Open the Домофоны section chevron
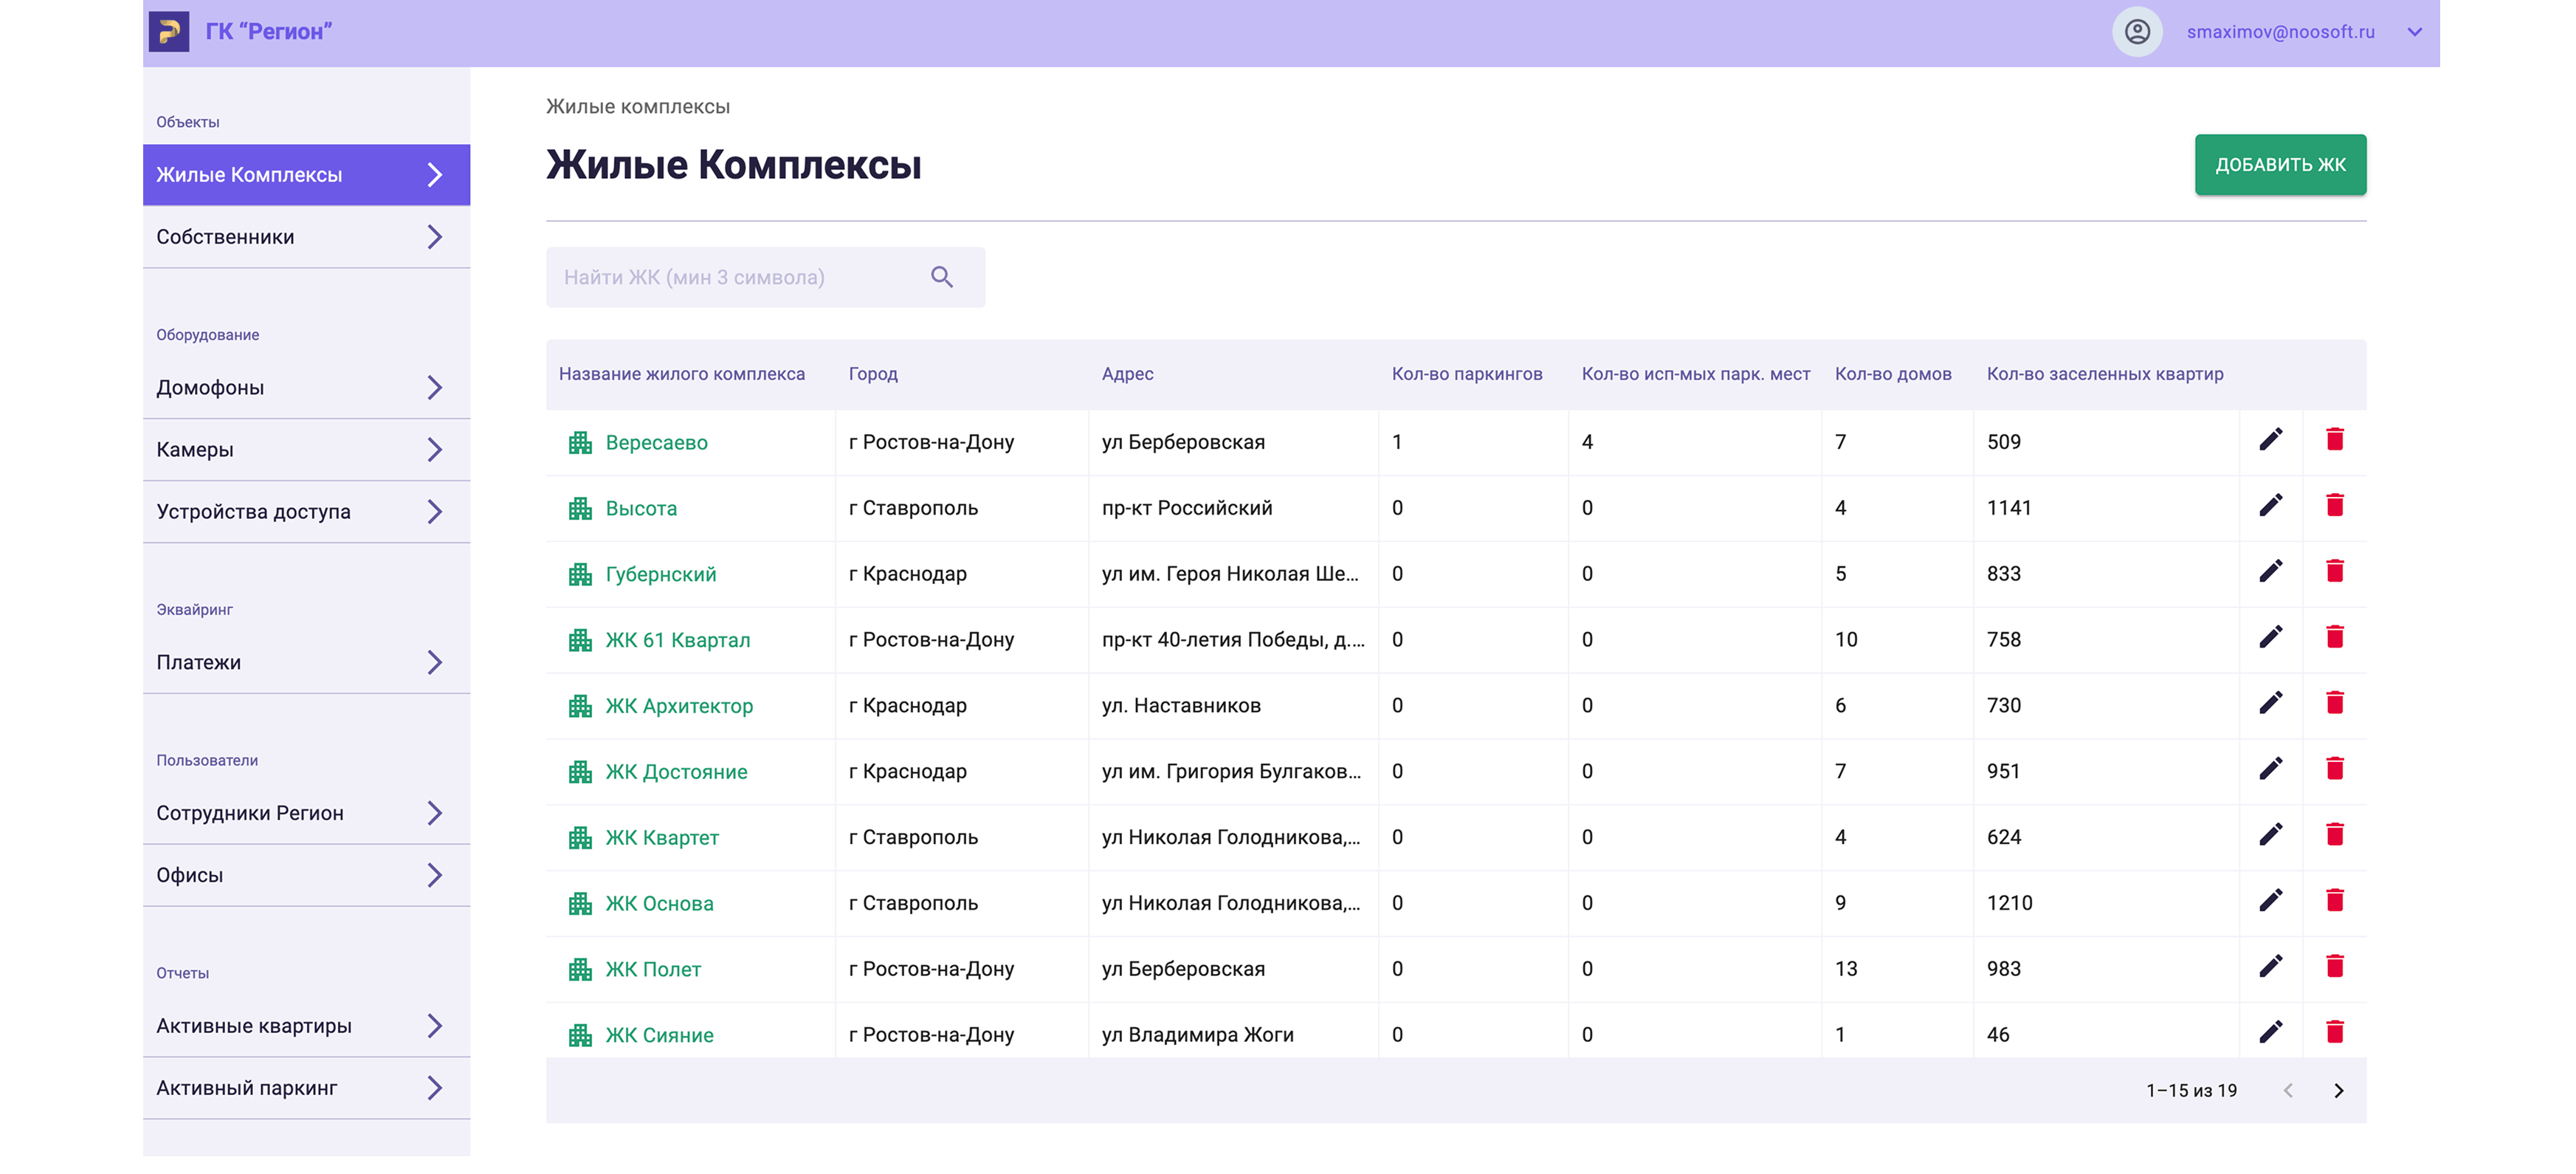2576x1174 pixels. point(434,388)
